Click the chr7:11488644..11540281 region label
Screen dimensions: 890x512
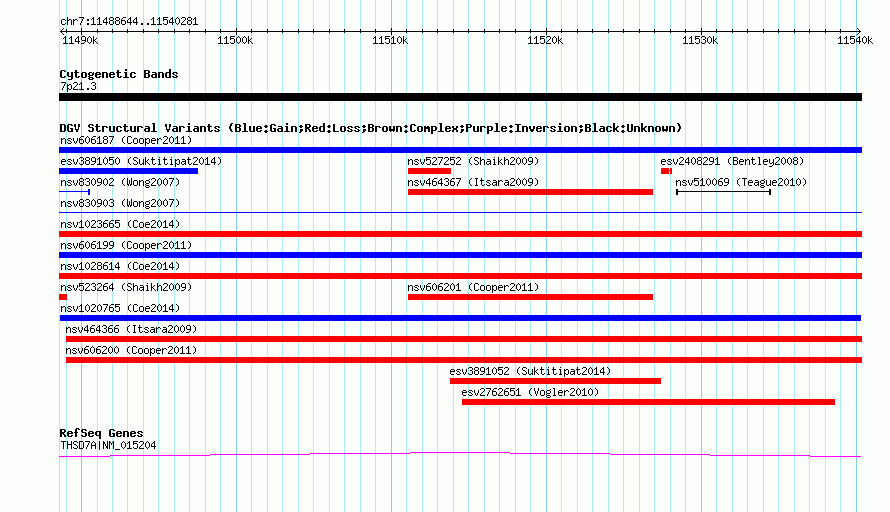(x=129, y=22)
